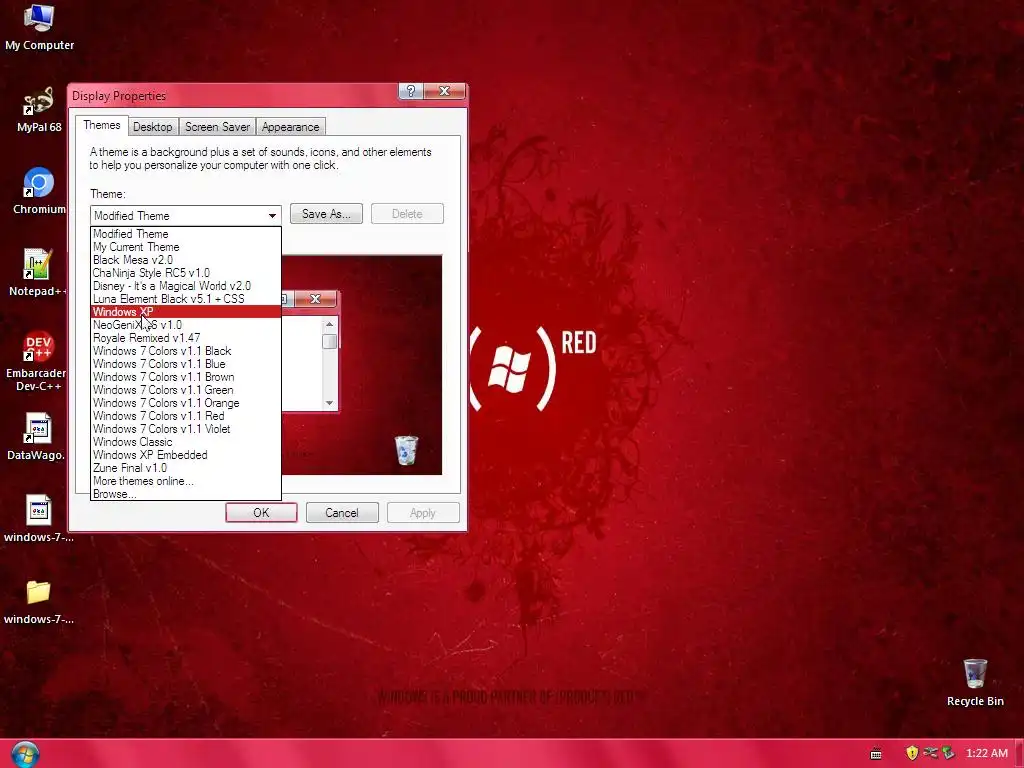This screenshot has height=768, width=1024.
Task: Select the Browse... entry in theme list
Action: click(185, 494)
